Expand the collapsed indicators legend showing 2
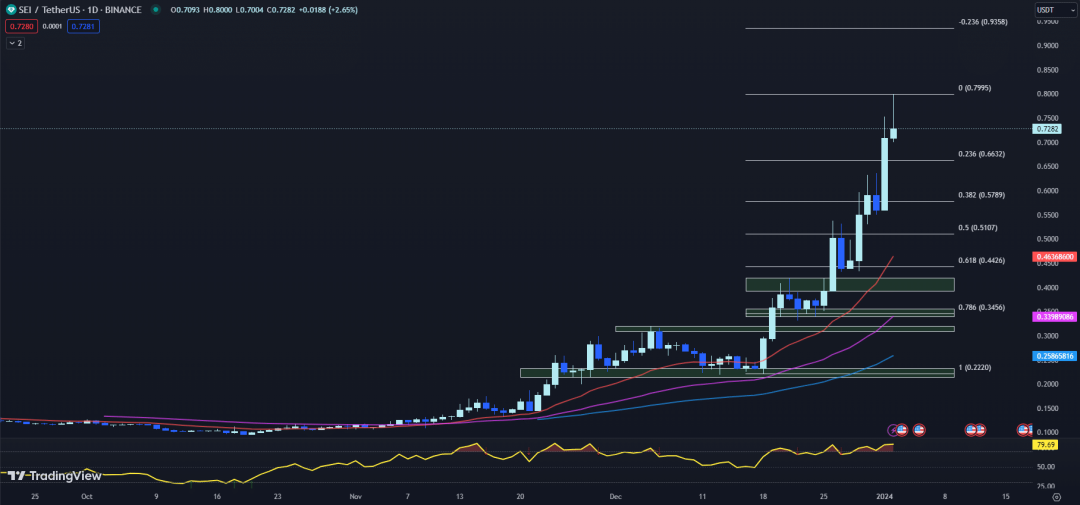The width and height of the screenshot is (1080, 505). 15,43
